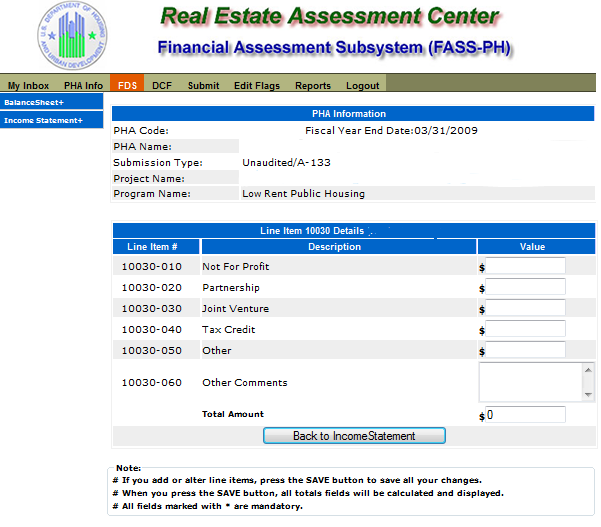Select the Joint Venture value field
The height and width of the screenshot is (527, 601).
[525, 308]
